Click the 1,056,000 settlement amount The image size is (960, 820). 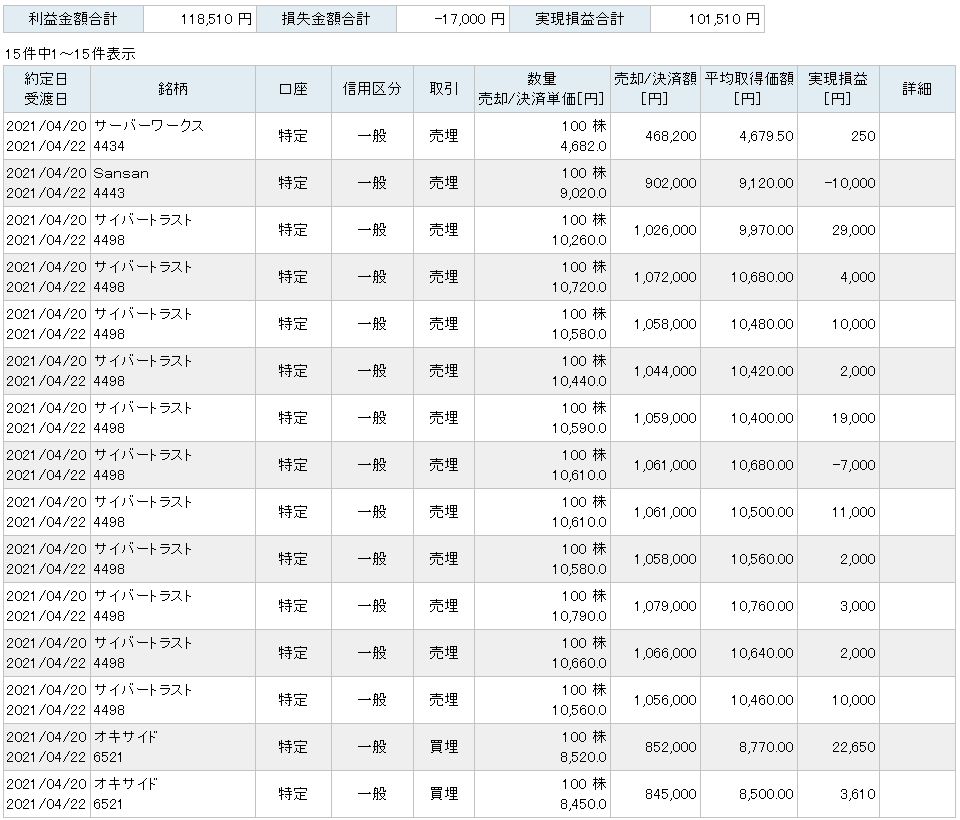[665, 700]
